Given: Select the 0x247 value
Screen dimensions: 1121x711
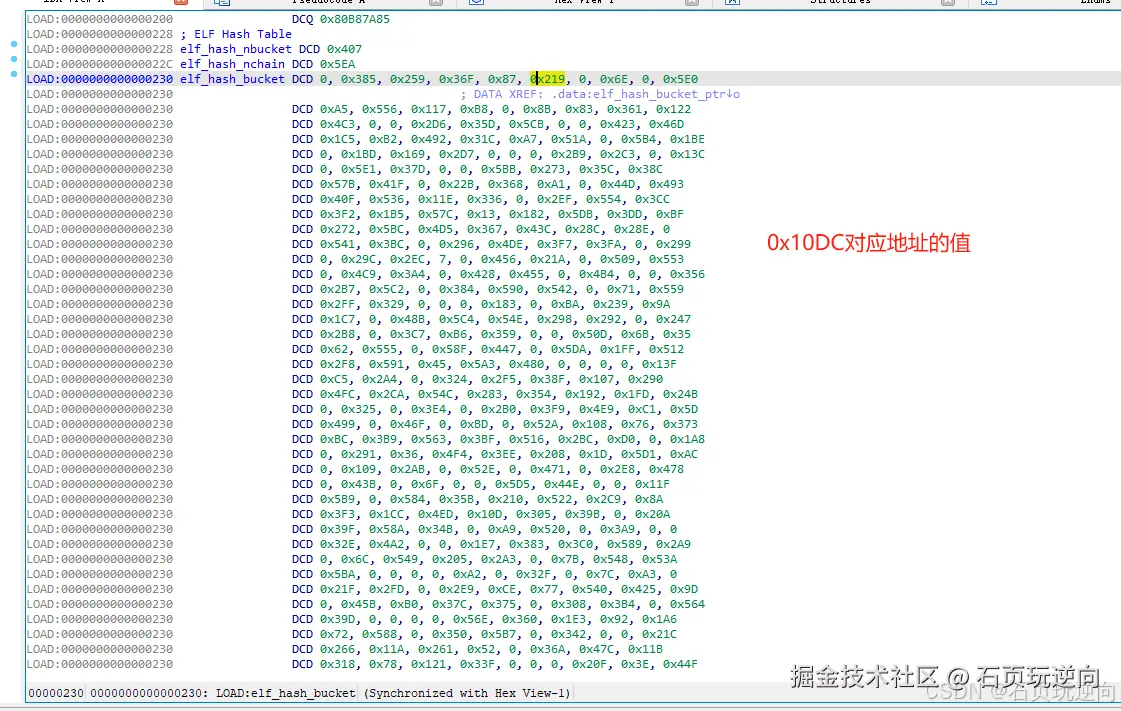Looking at the screenshot, I should 673,319.
